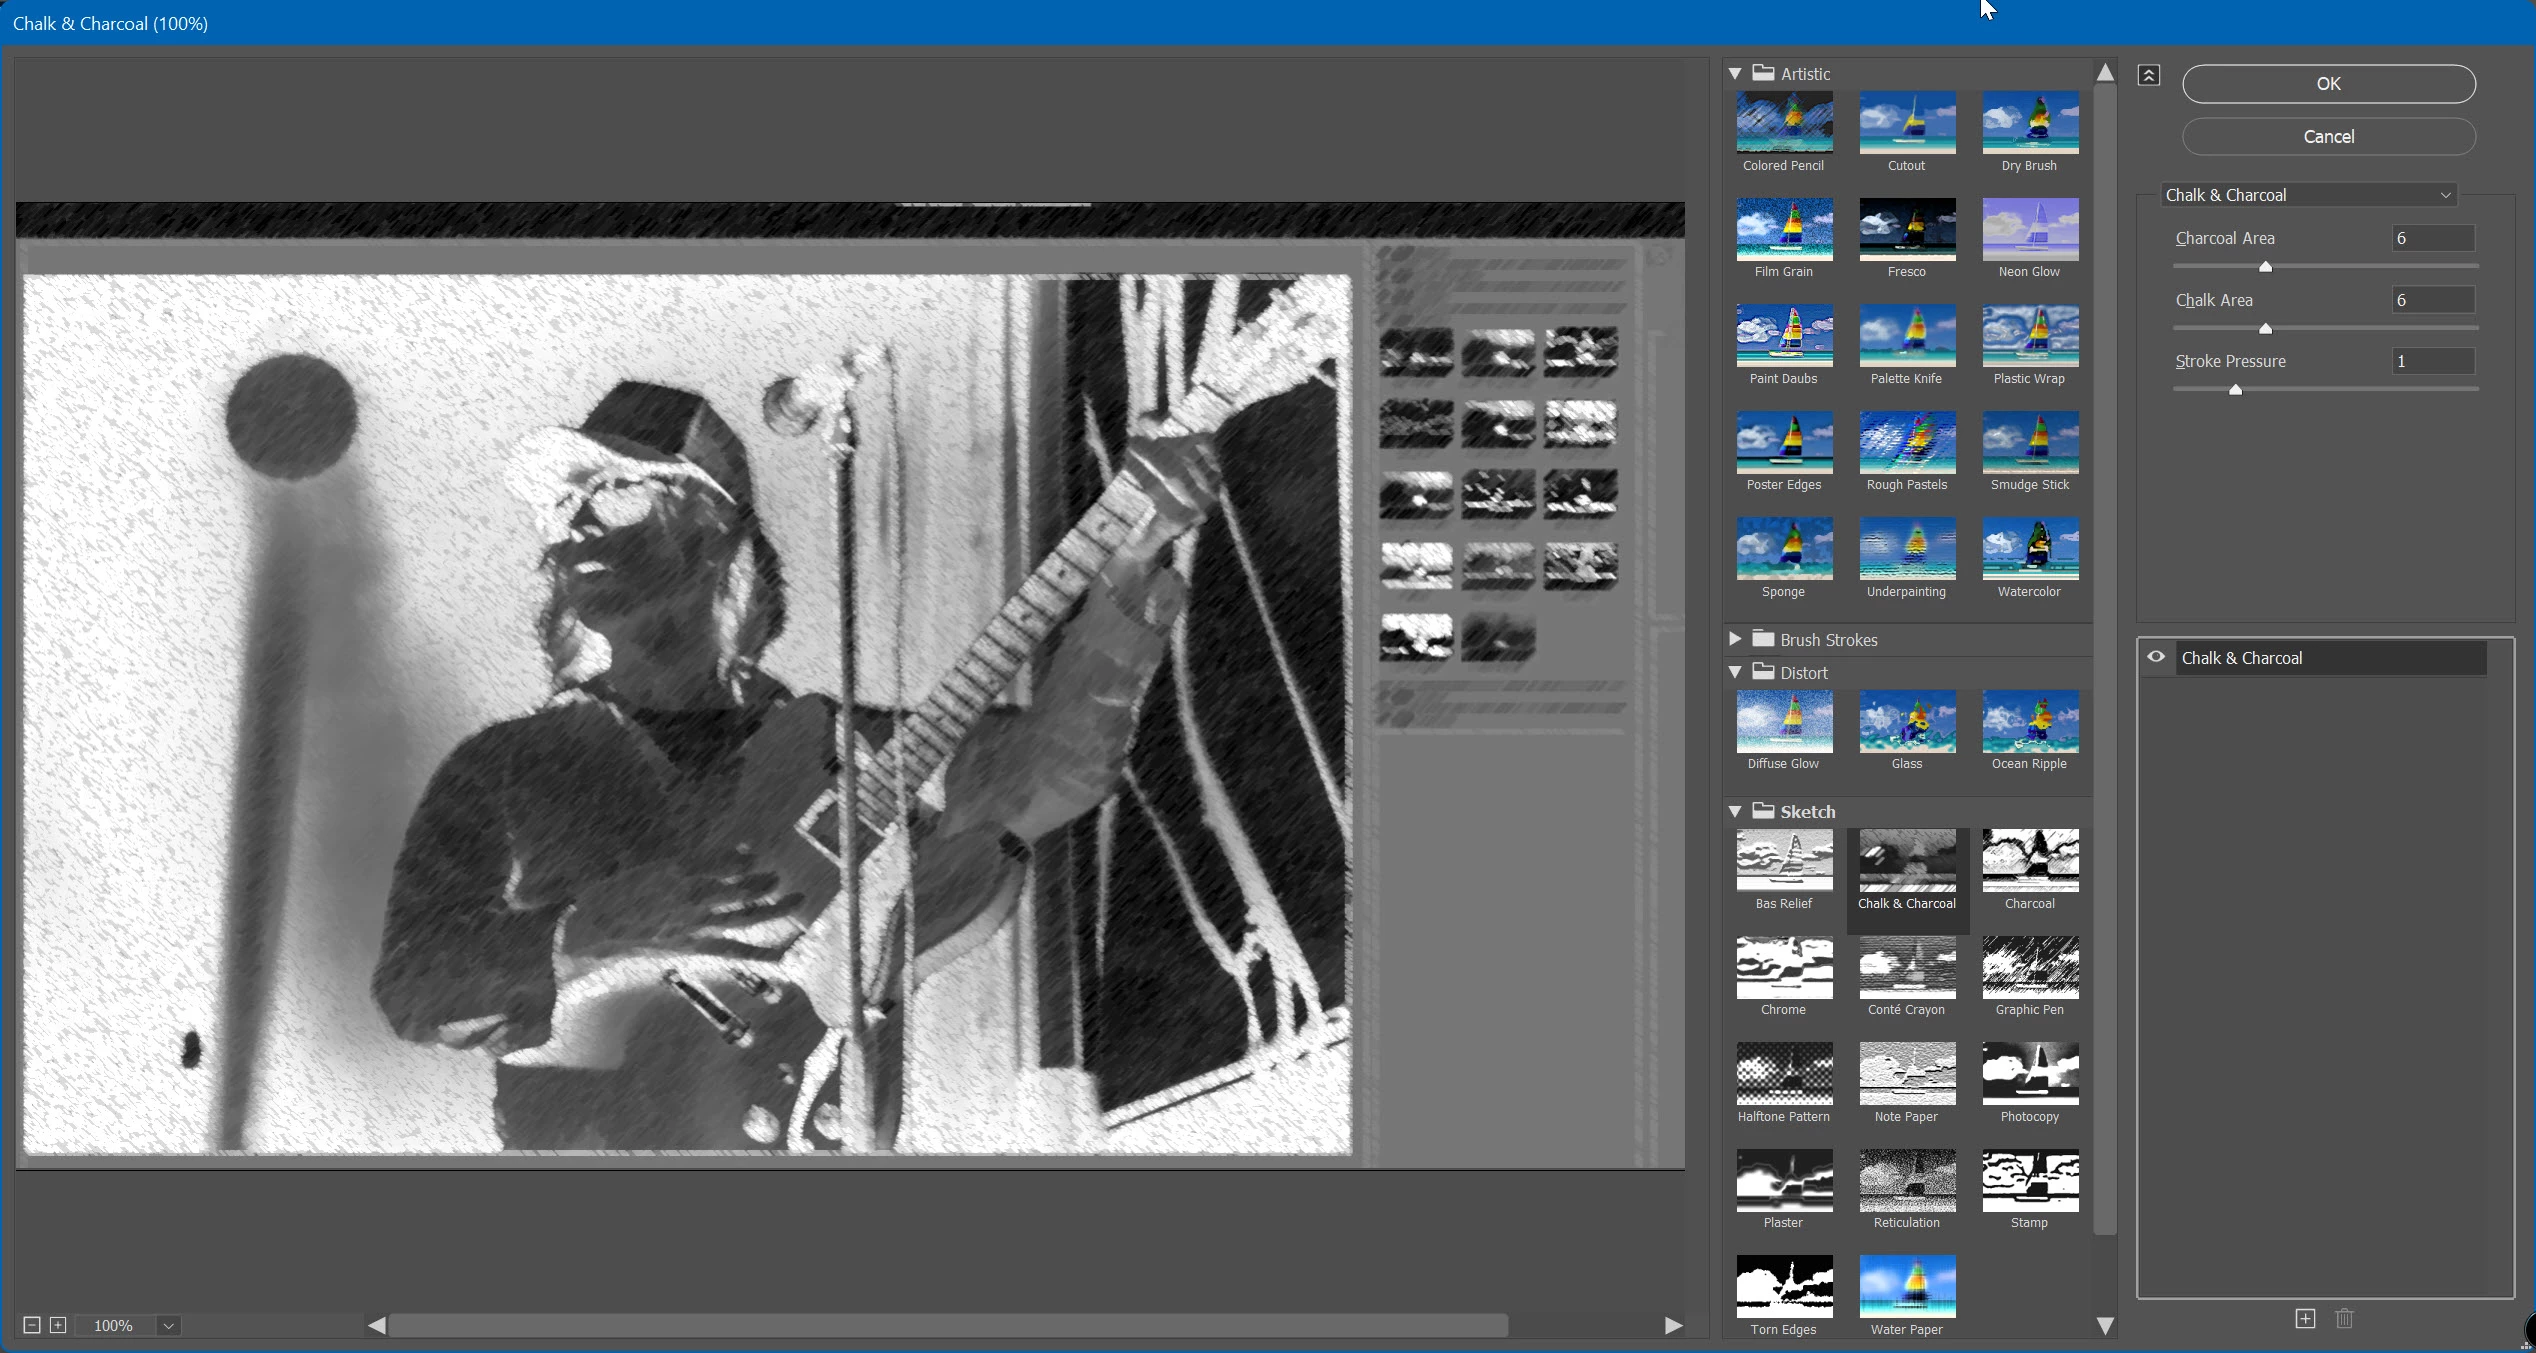This screenshot has width=2536, height=1353.
Task: Click the new effect layer icon
Action: click(2304, 1318)
